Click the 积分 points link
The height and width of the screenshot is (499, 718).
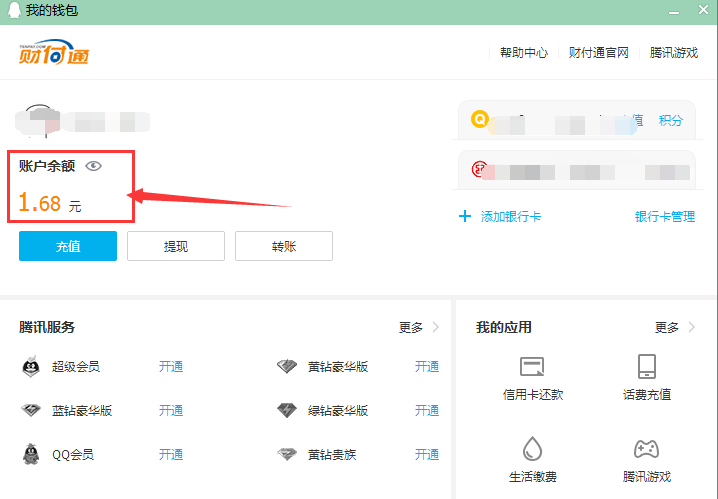[x=671, y=120]
